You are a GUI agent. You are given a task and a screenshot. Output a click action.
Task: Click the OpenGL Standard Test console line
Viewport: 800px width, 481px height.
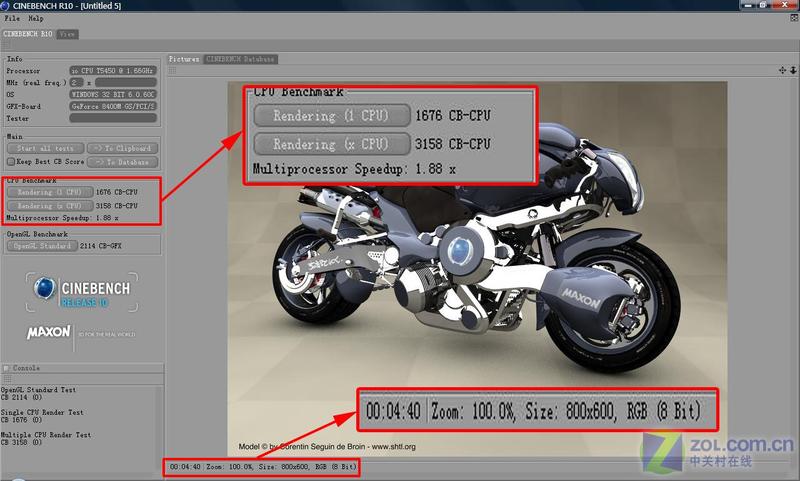click(38, 390)
